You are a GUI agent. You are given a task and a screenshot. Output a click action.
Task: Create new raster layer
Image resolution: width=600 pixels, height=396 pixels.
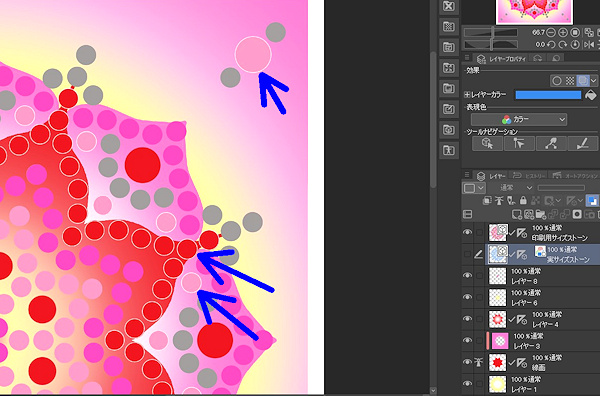[517, 215]
